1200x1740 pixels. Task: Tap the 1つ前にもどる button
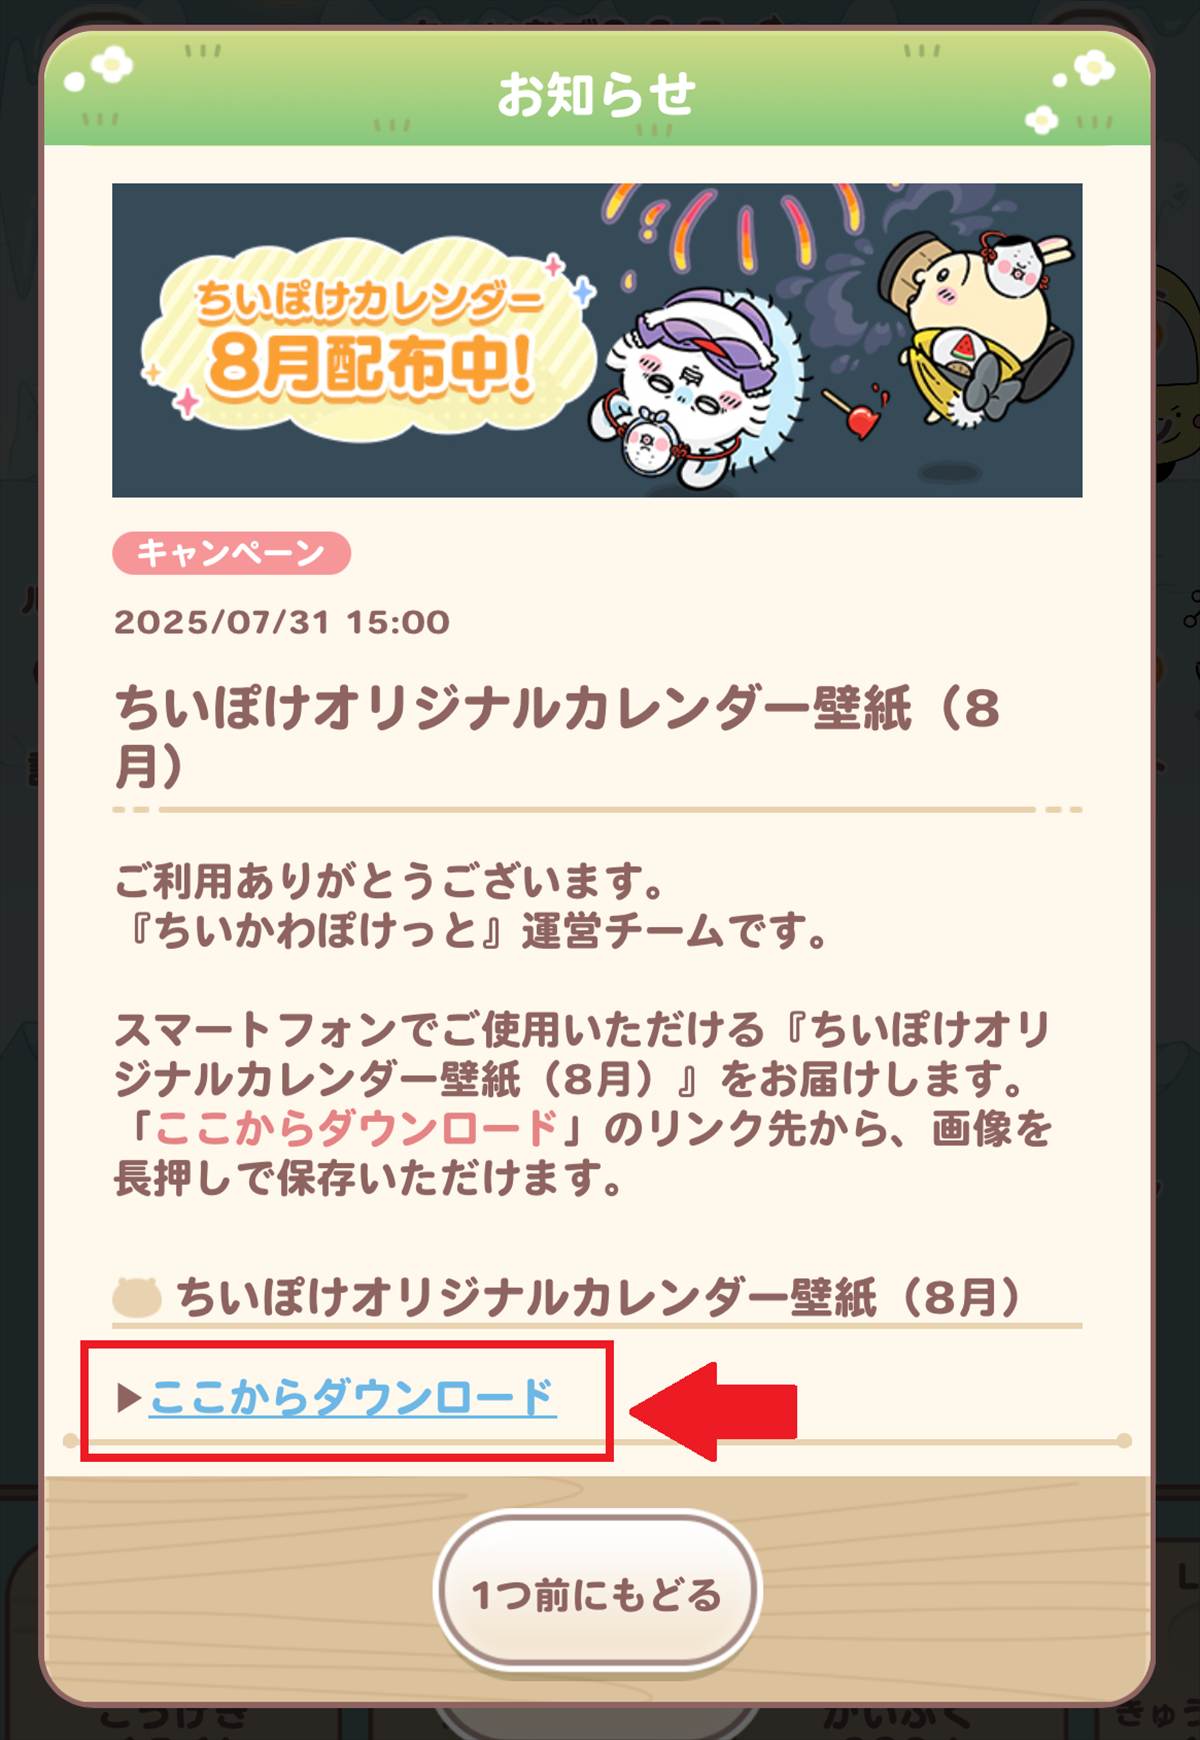pyautogui.click(x=598, y=1593)
